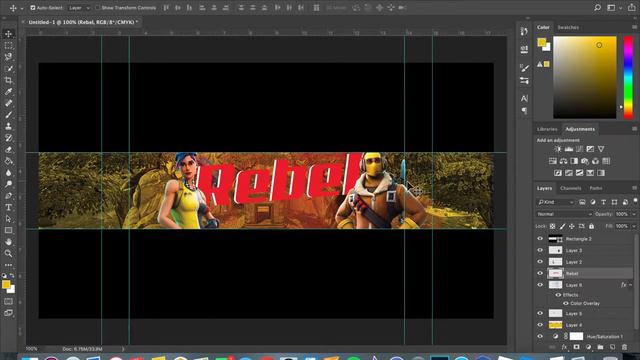Select the Pen tool
Image resolution: width=640 pixels, height=360 pixels.
click(8, 196)
